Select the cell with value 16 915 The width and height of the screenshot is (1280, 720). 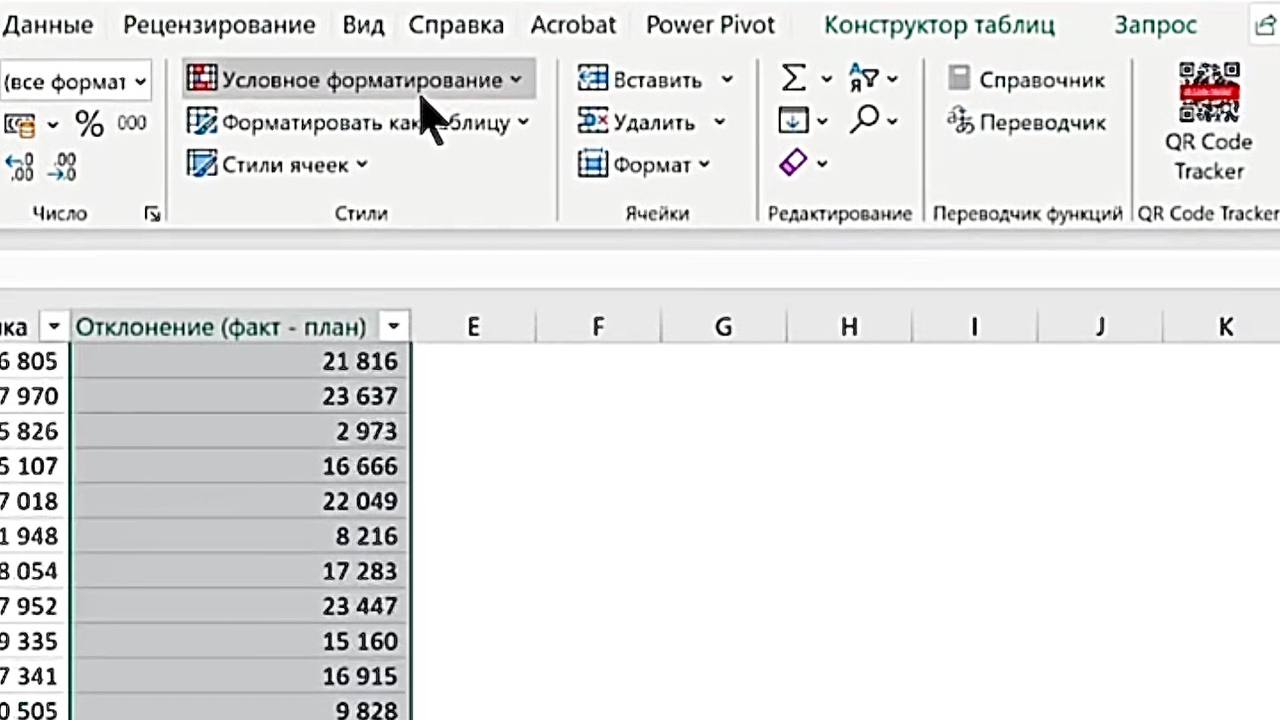click(x=240, y=676)
